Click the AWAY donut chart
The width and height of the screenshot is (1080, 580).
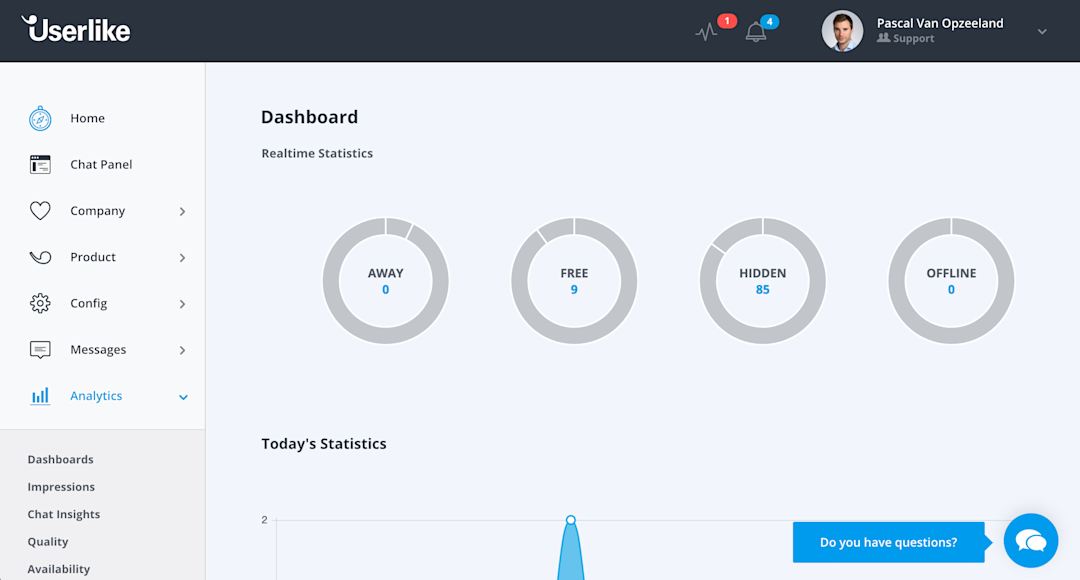pyautogui.click(x=386, y=281)
